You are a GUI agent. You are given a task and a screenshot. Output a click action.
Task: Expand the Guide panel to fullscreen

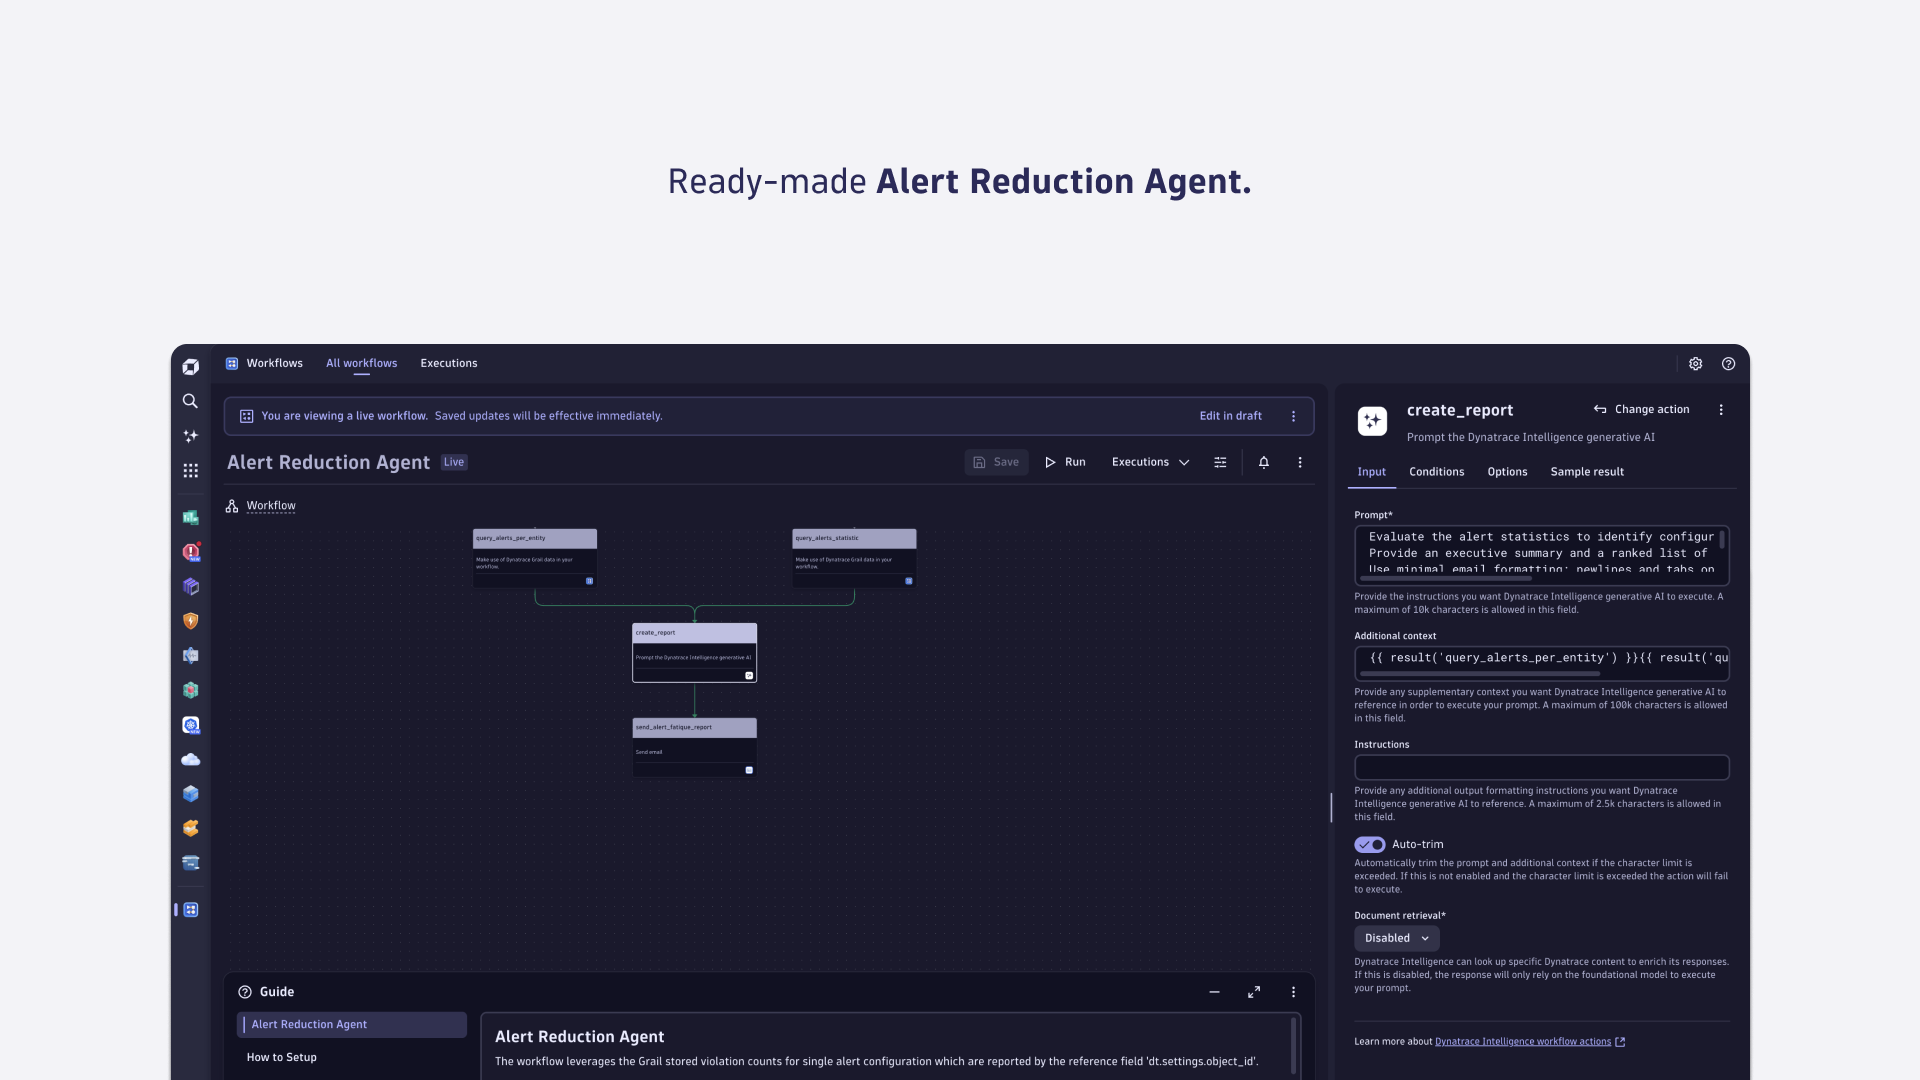click(x=1253, y=992)
